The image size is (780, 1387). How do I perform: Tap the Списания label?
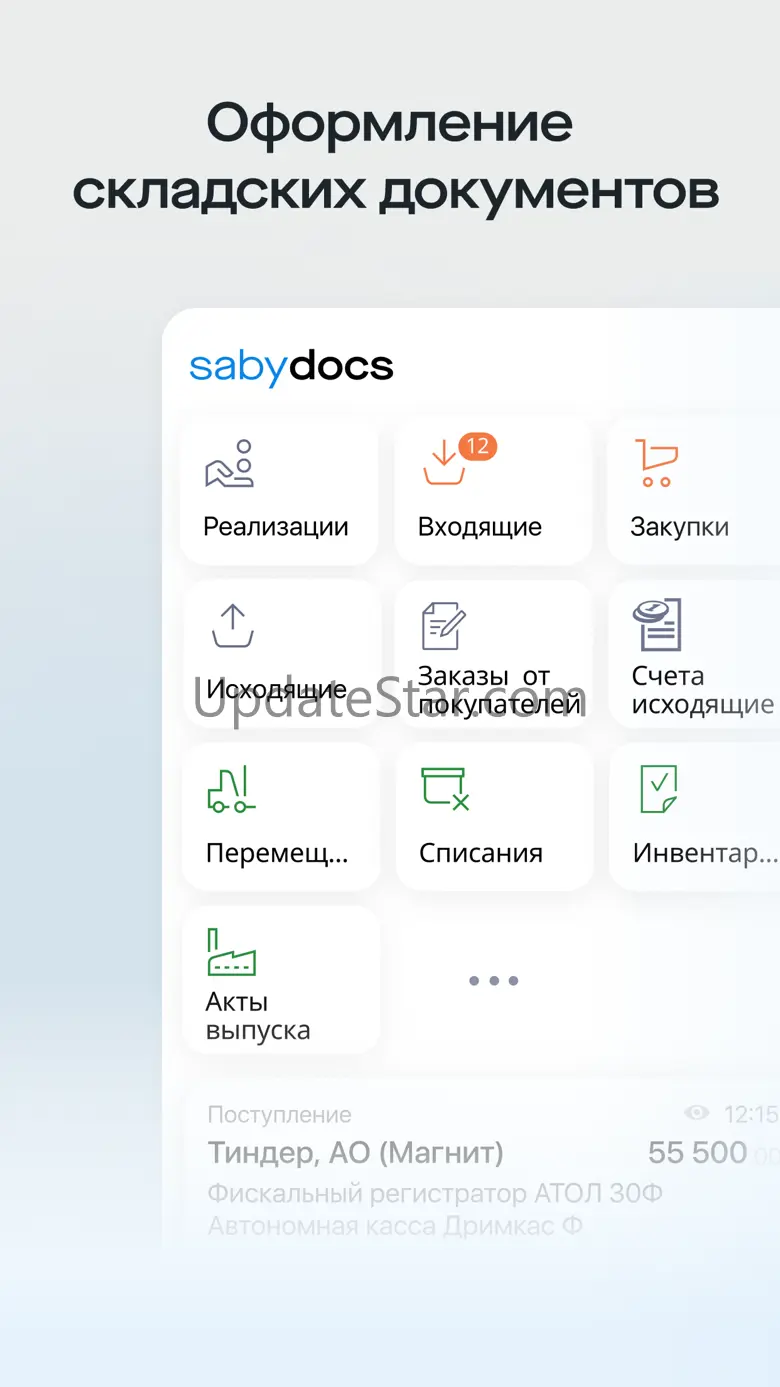481,853
